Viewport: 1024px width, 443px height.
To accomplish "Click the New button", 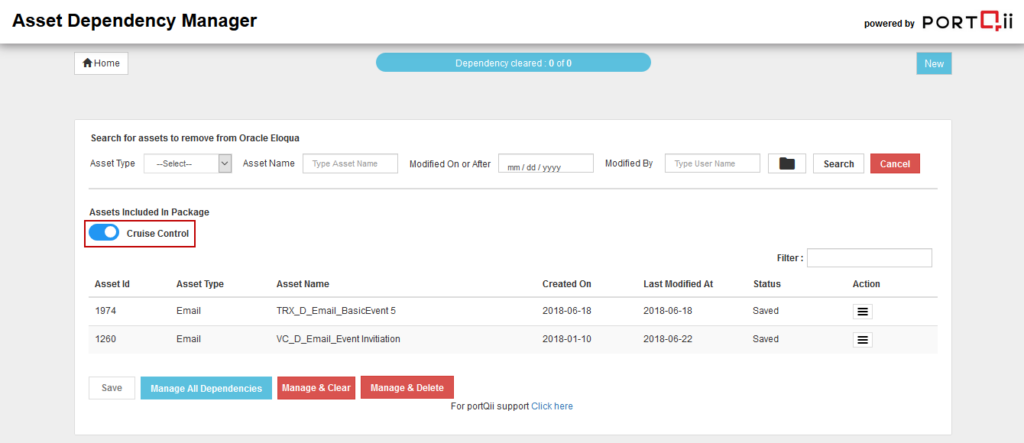I will (934, 63).
